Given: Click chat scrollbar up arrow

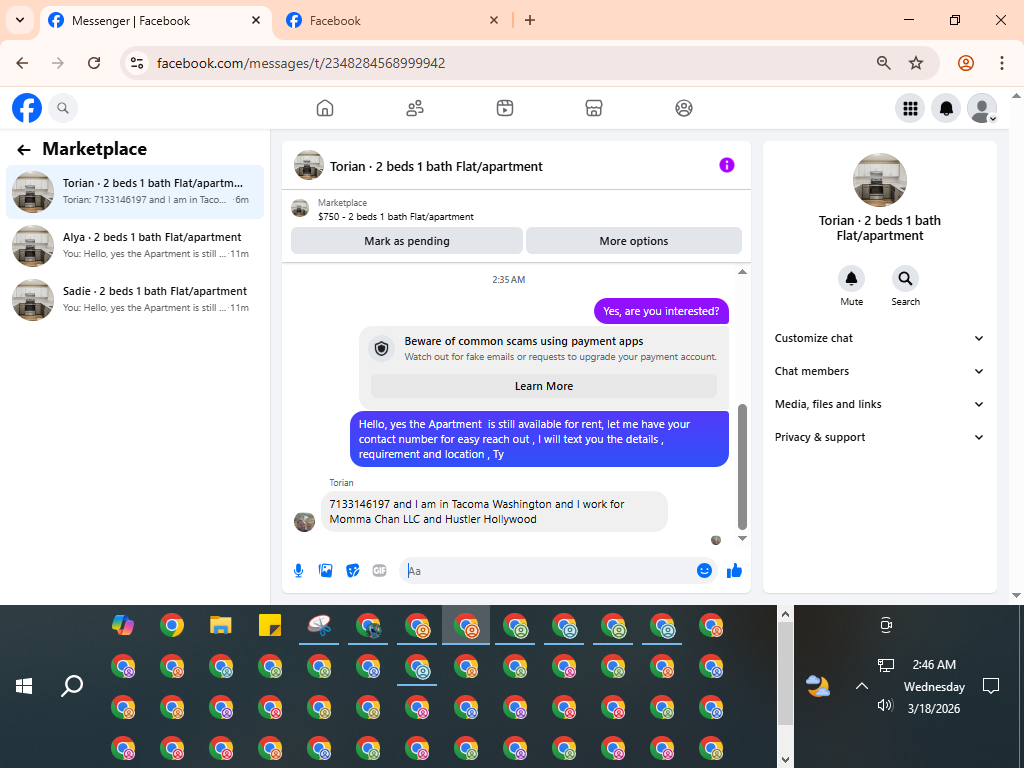Looking at the screenshot, I should click(x=742, y=272).
